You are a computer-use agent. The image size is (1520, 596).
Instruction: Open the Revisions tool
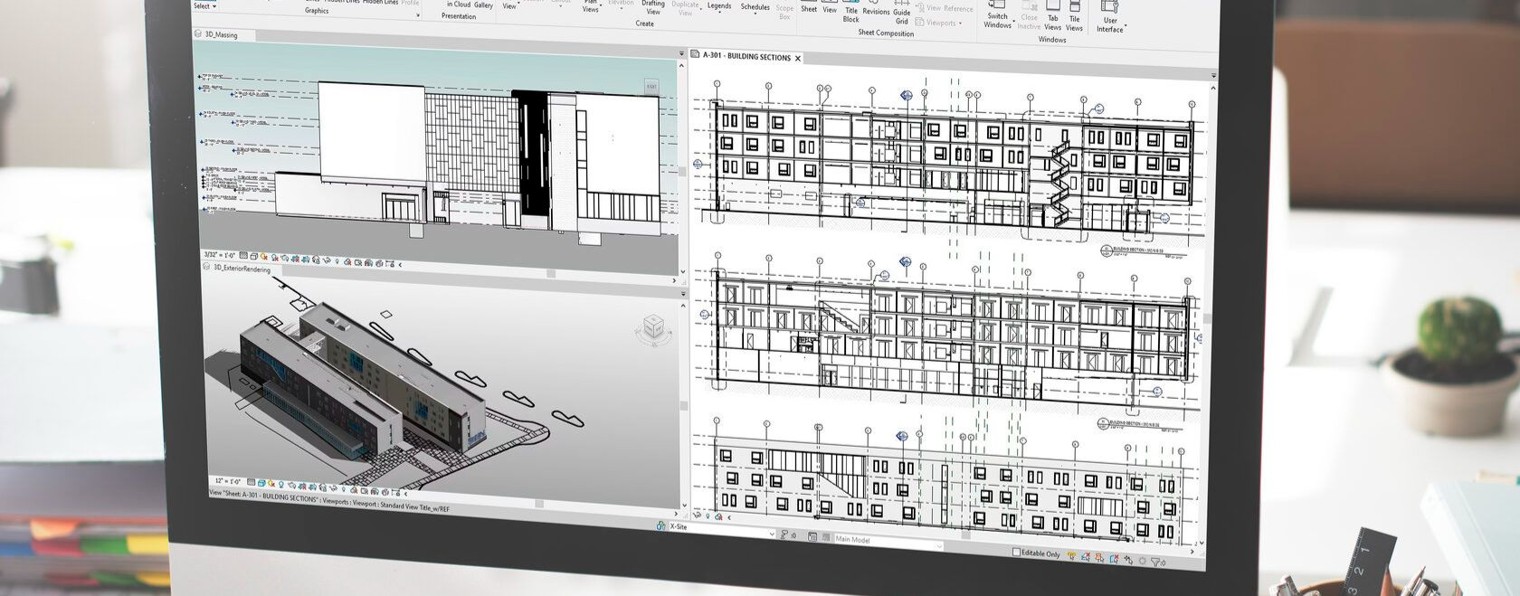point(876,9)
